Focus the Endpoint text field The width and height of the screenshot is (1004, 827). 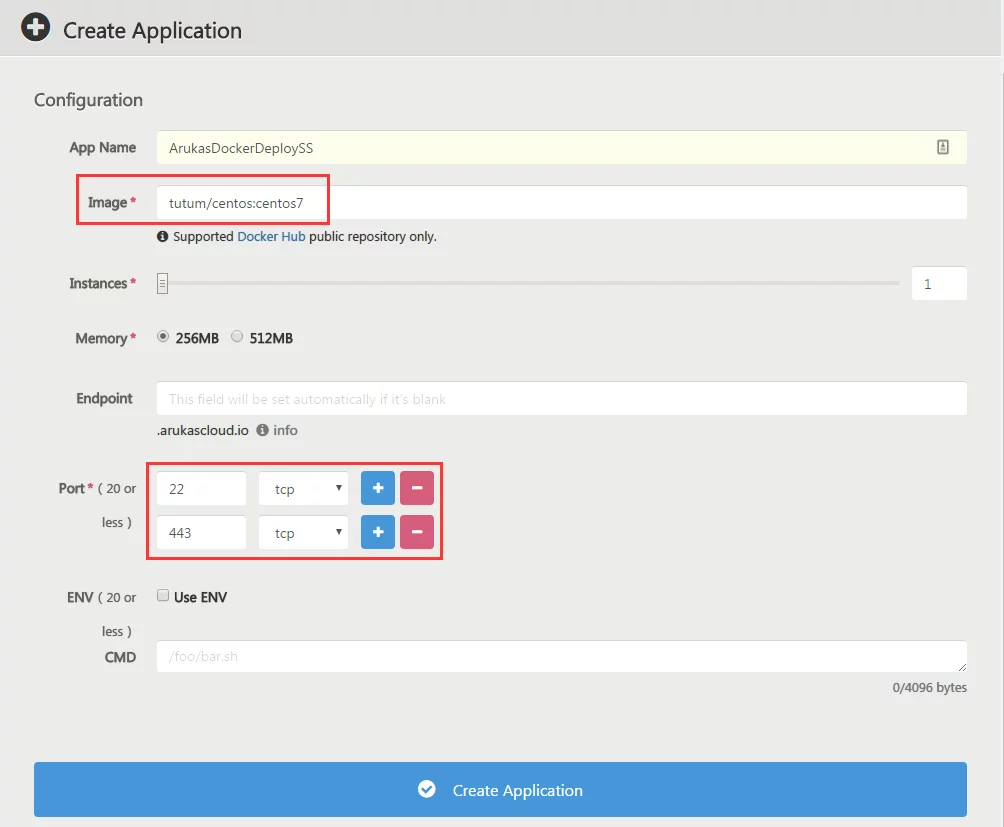tap(560, 398)
